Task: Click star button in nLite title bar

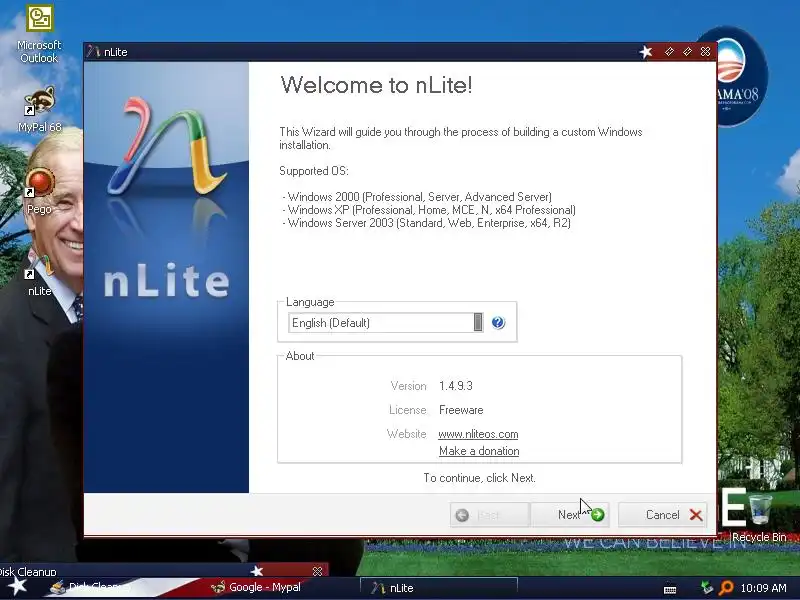Action: [646, 52]
